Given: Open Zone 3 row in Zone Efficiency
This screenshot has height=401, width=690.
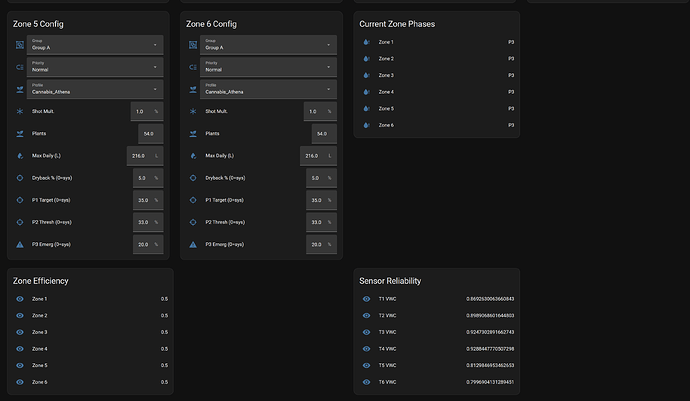Looking at the screenshot, I should (x=90, y=332).
